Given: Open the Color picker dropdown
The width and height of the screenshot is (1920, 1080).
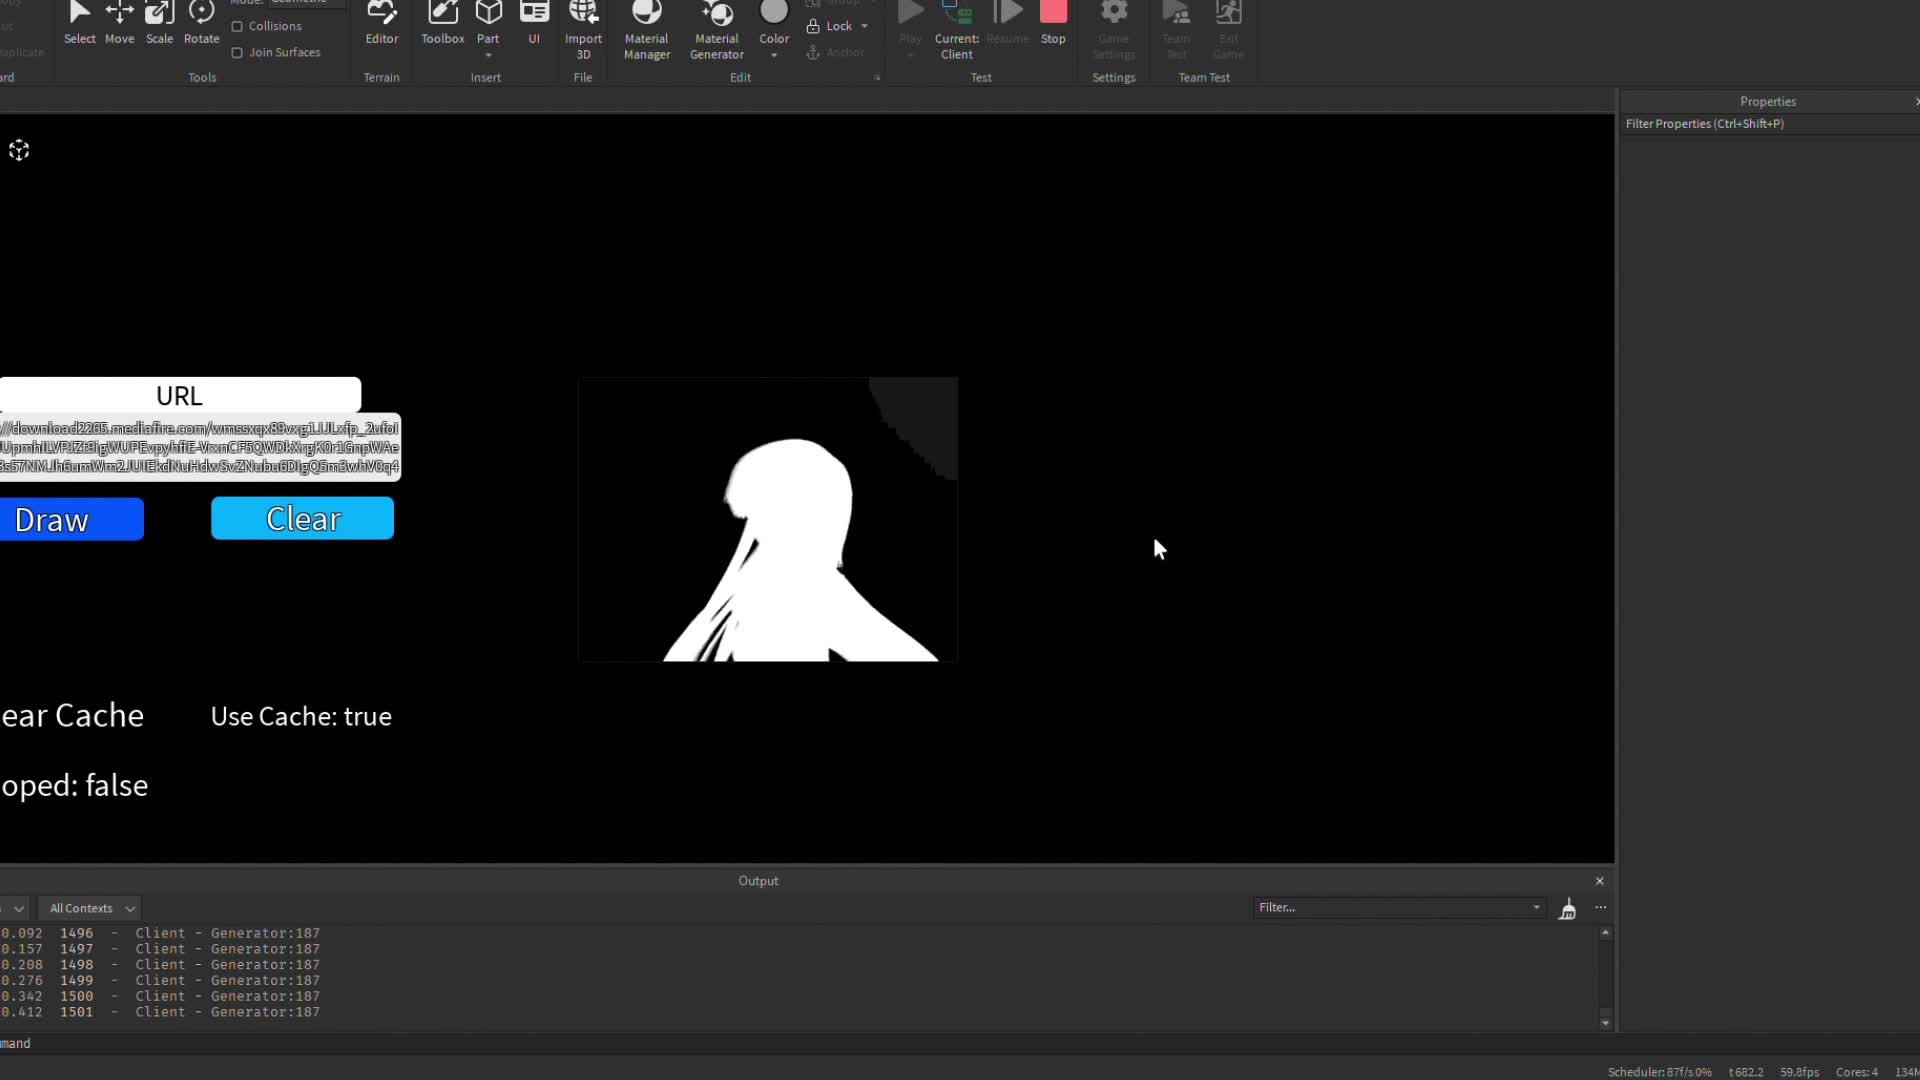Looking at the screenshot, I should point(775,55).
